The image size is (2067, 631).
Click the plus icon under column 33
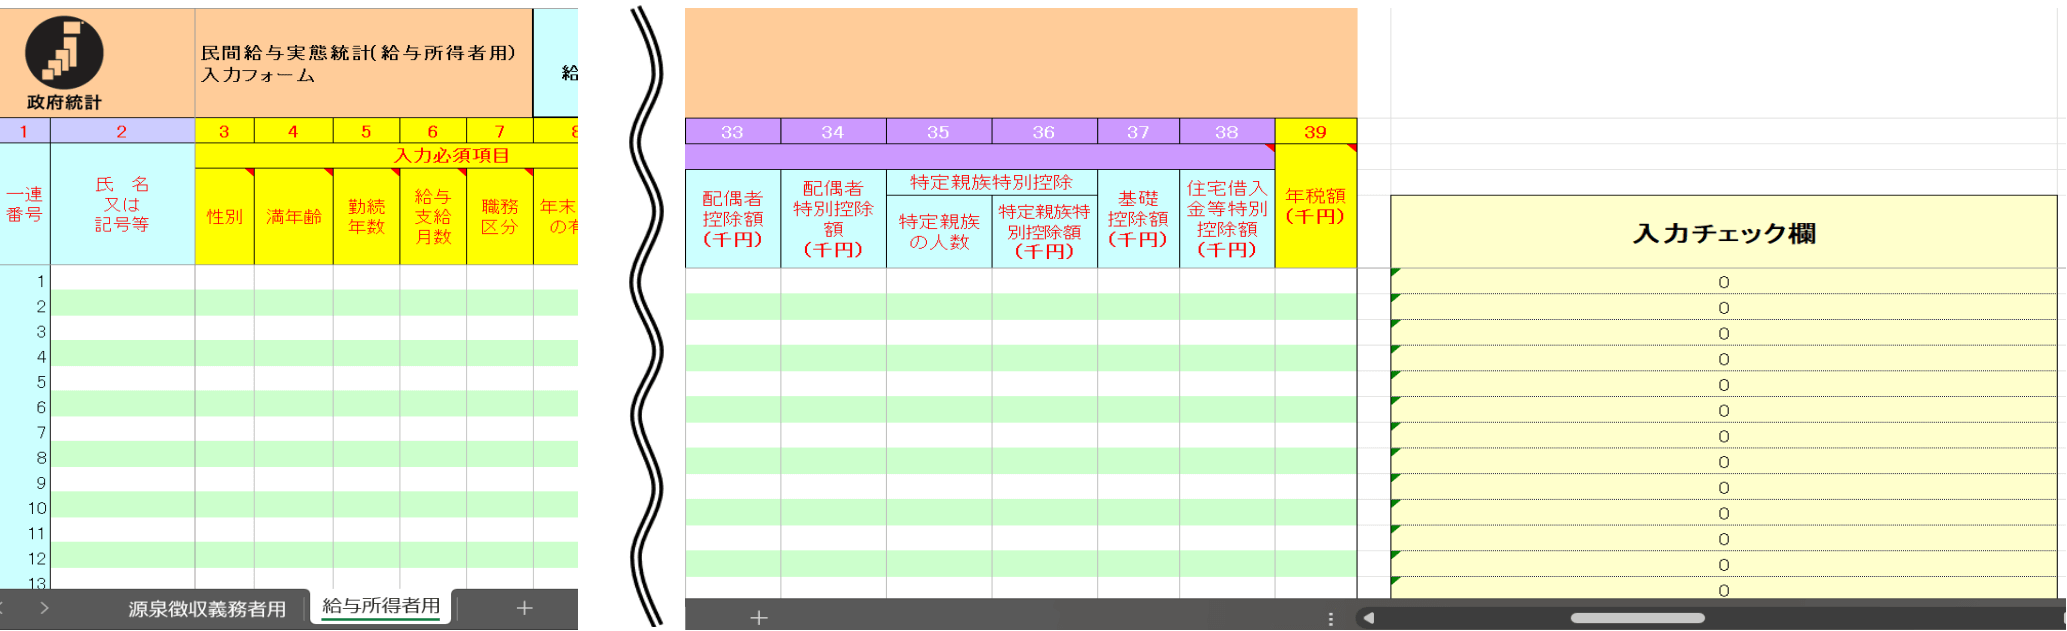[759, 618]
